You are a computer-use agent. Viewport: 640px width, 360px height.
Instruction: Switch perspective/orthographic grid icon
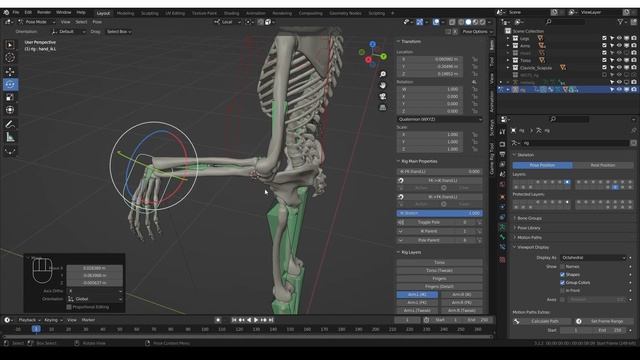382,107
